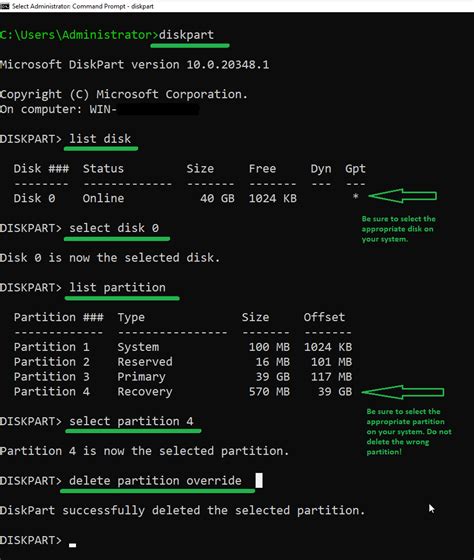
Task: Click the Partition 4 Recovery row
Action: [x=183, y=391]
